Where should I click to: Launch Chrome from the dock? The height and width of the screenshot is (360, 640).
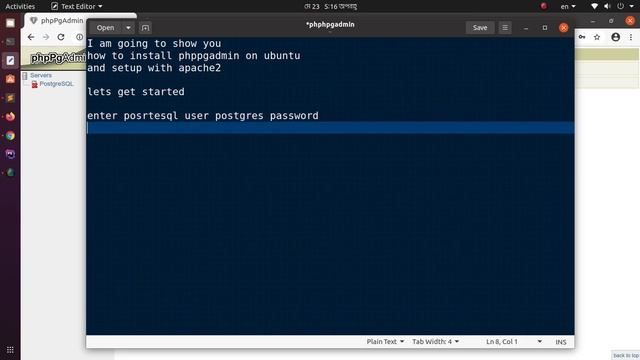10,136
